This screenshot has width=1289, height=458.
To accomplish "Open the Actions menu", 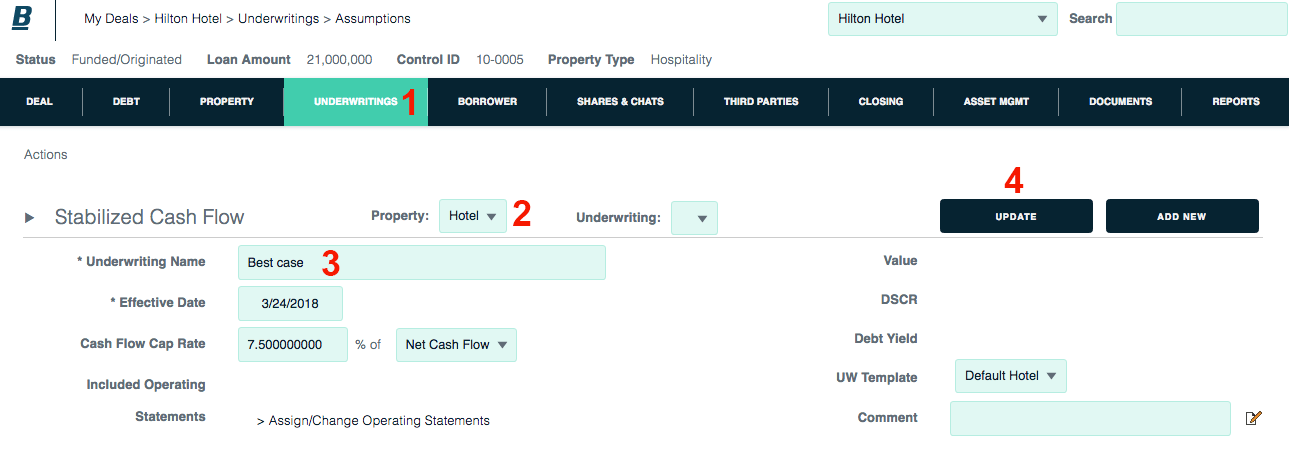I will click(x=46, y=155).
